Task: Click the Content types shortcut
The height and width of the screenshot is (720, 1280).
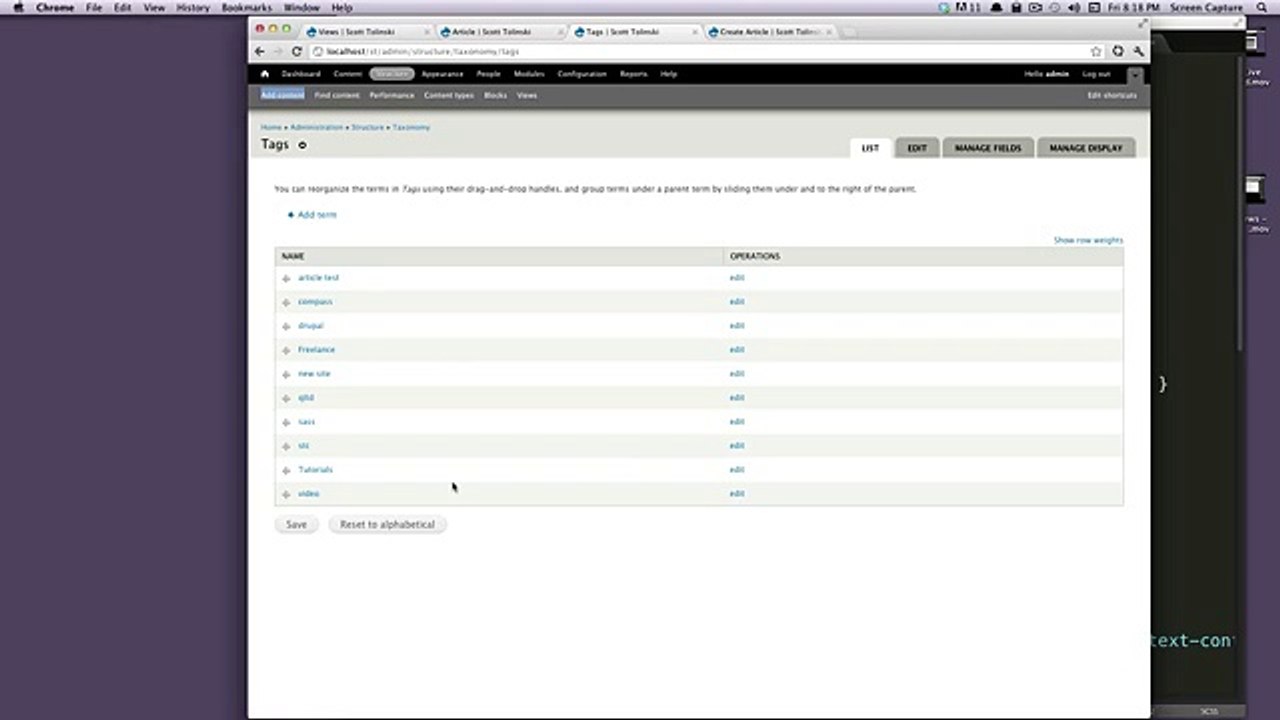Action: [x=449, y=95]
